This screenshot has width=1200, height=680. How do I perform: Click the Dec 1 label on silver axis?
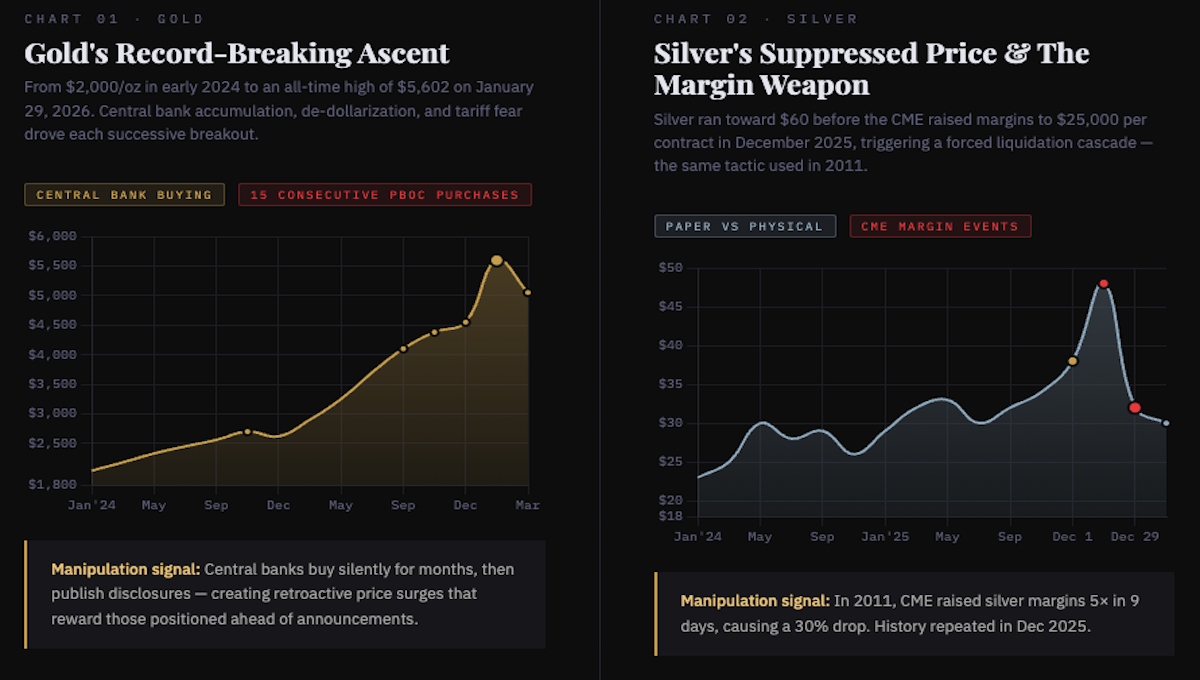[1071, 536]
